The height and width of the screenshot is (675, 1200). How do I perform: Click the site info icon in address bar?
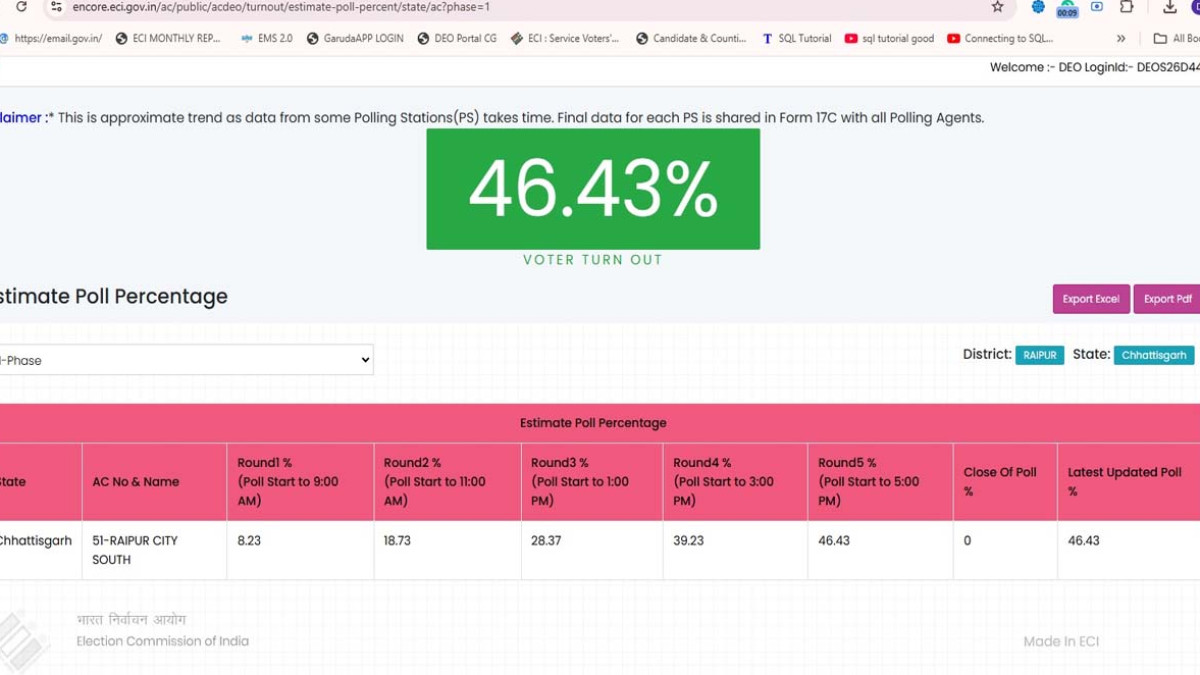click(x=56, y=7)
